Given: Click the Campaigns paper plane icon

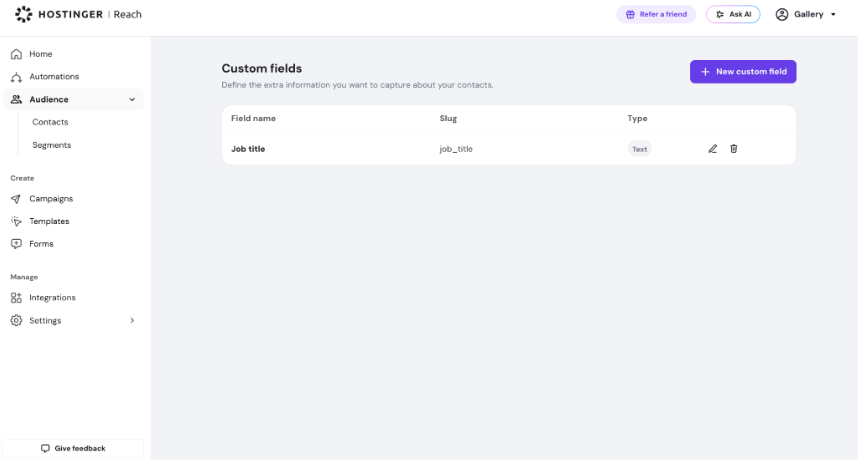Looking at the screenshot, I should [x=16, y=199].
